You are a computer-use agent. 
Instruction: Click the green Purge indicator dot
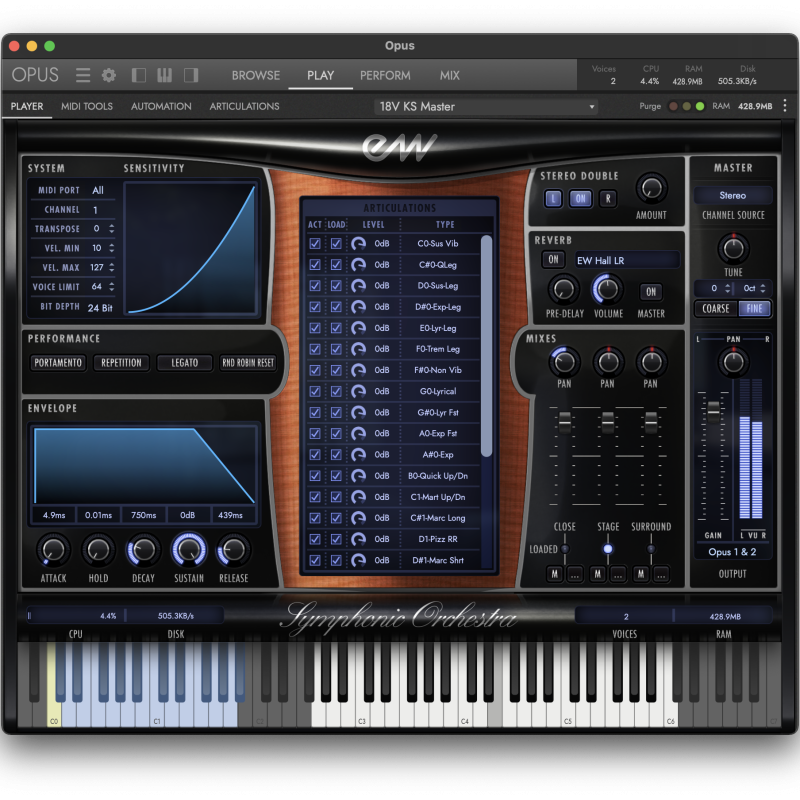point(700,106)
